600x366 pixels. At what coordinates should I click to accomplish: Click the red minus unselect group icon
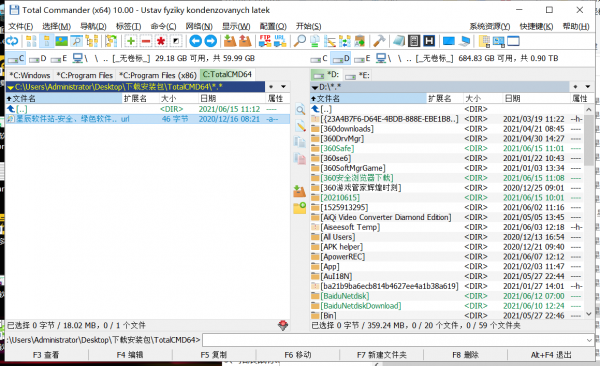(146, 41)
